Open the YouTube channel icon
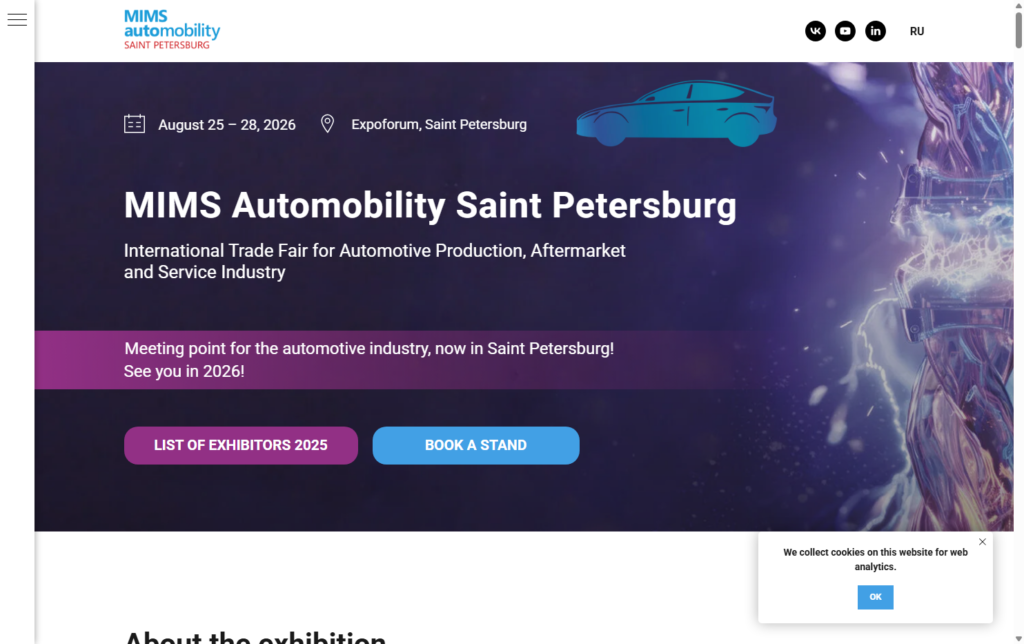 (x=845, y=31)
